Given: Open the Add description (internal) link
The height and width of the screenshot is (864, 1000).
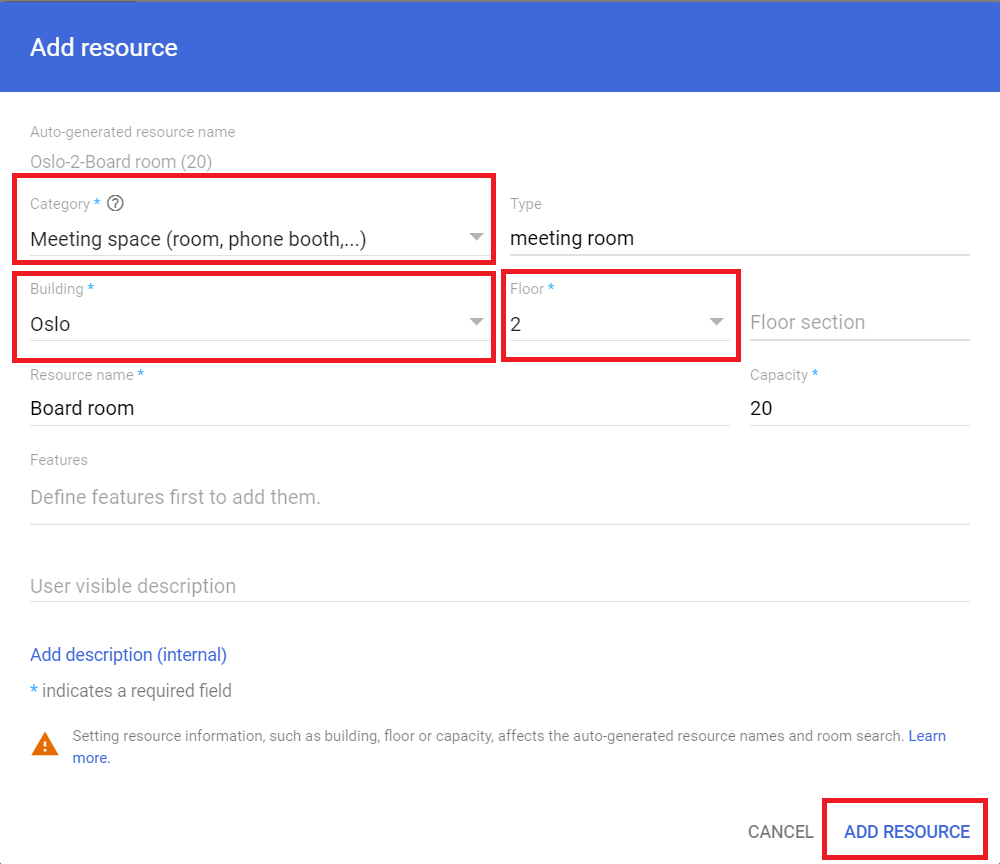Looking at the screenshot, I should [129, 655].
